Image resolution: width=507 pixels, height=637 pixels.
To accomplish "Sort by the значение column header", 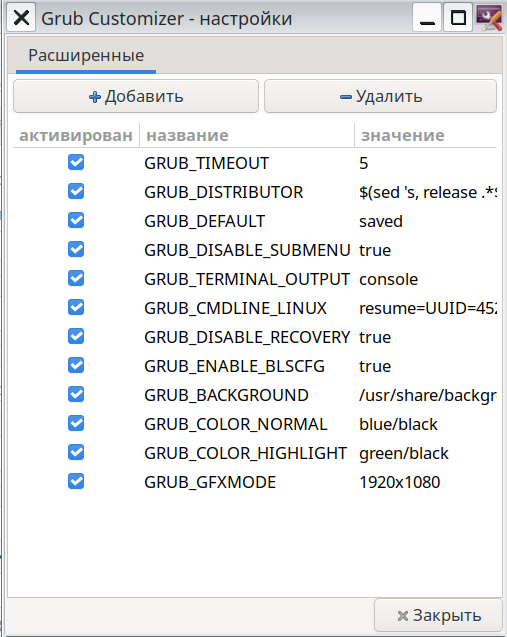I will [426, 135].
